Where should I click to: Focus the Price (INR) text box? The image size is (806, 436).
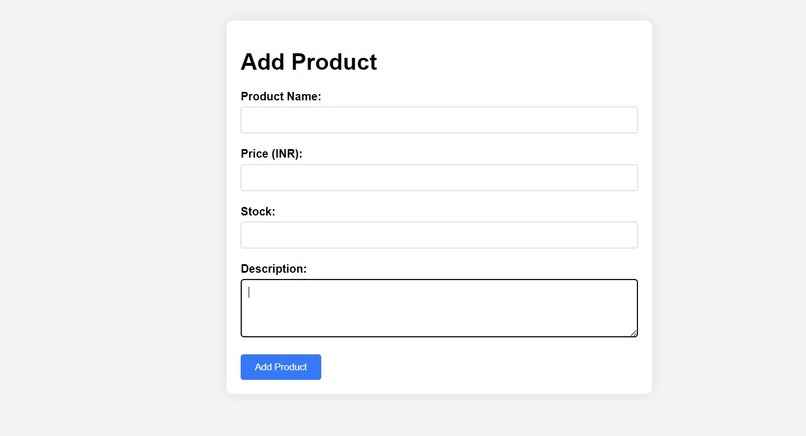pyautogui.click(x=438, y=178)
